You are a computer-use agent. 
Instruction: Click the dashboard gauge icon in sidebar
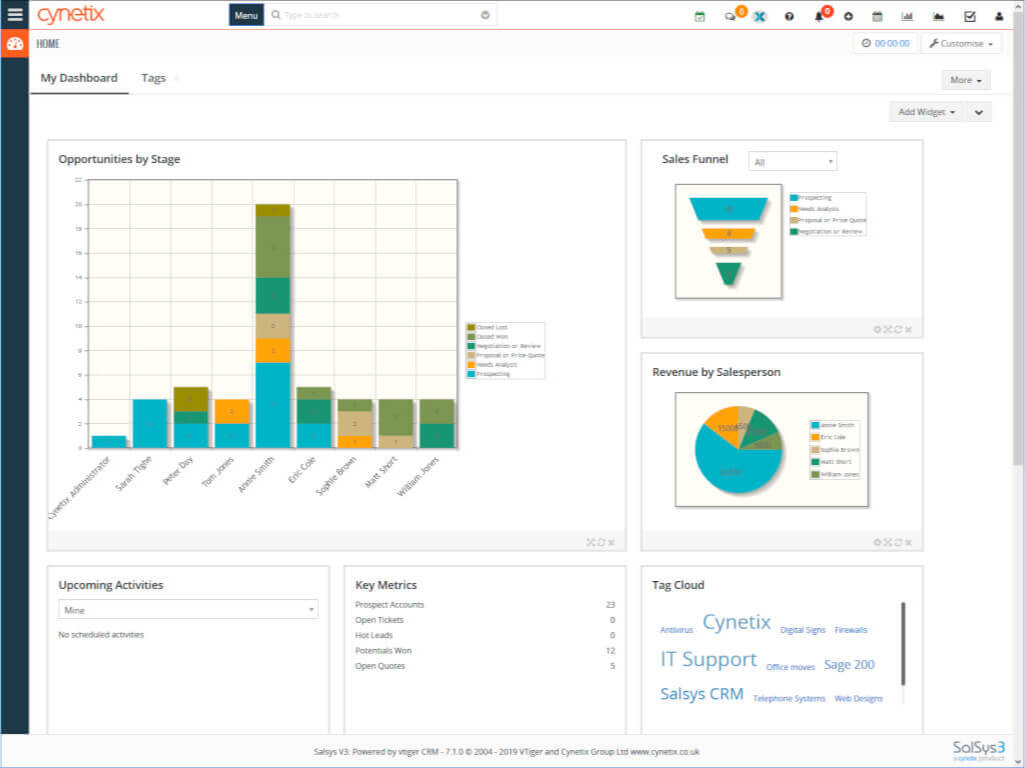(x=14, y=44)
